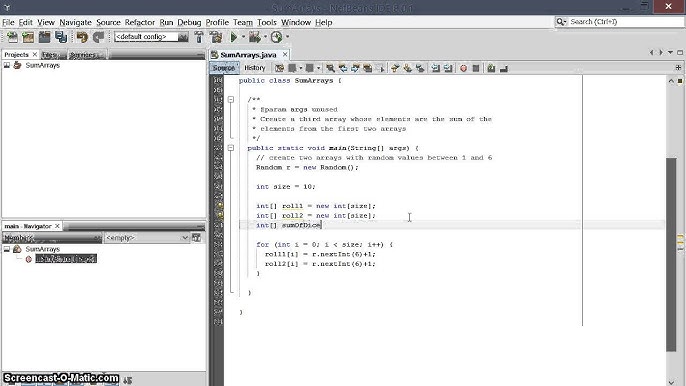Click the Save All toolbar icon
Screen dimensions: 686x386
(x=61, y=37)
